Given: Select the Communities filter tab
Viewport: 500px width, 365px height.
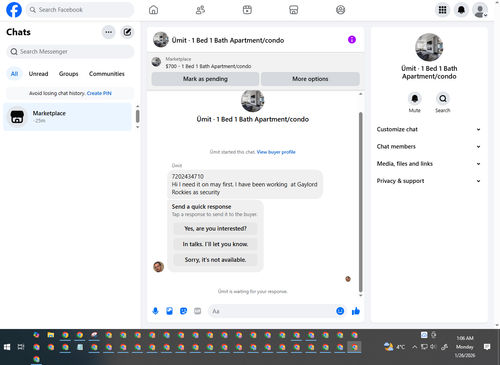Looking at the screenshot, I should [x=107, y=74].
